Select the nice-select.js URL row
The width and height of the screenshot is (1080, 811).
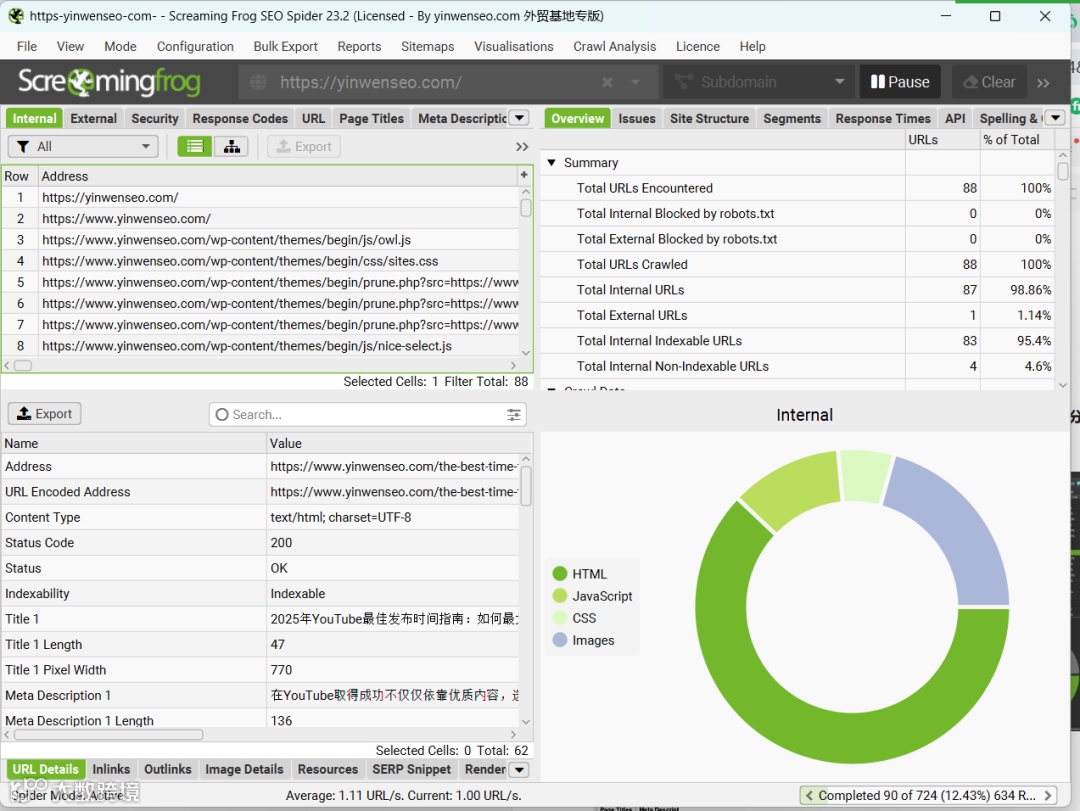tap(260, 346)
